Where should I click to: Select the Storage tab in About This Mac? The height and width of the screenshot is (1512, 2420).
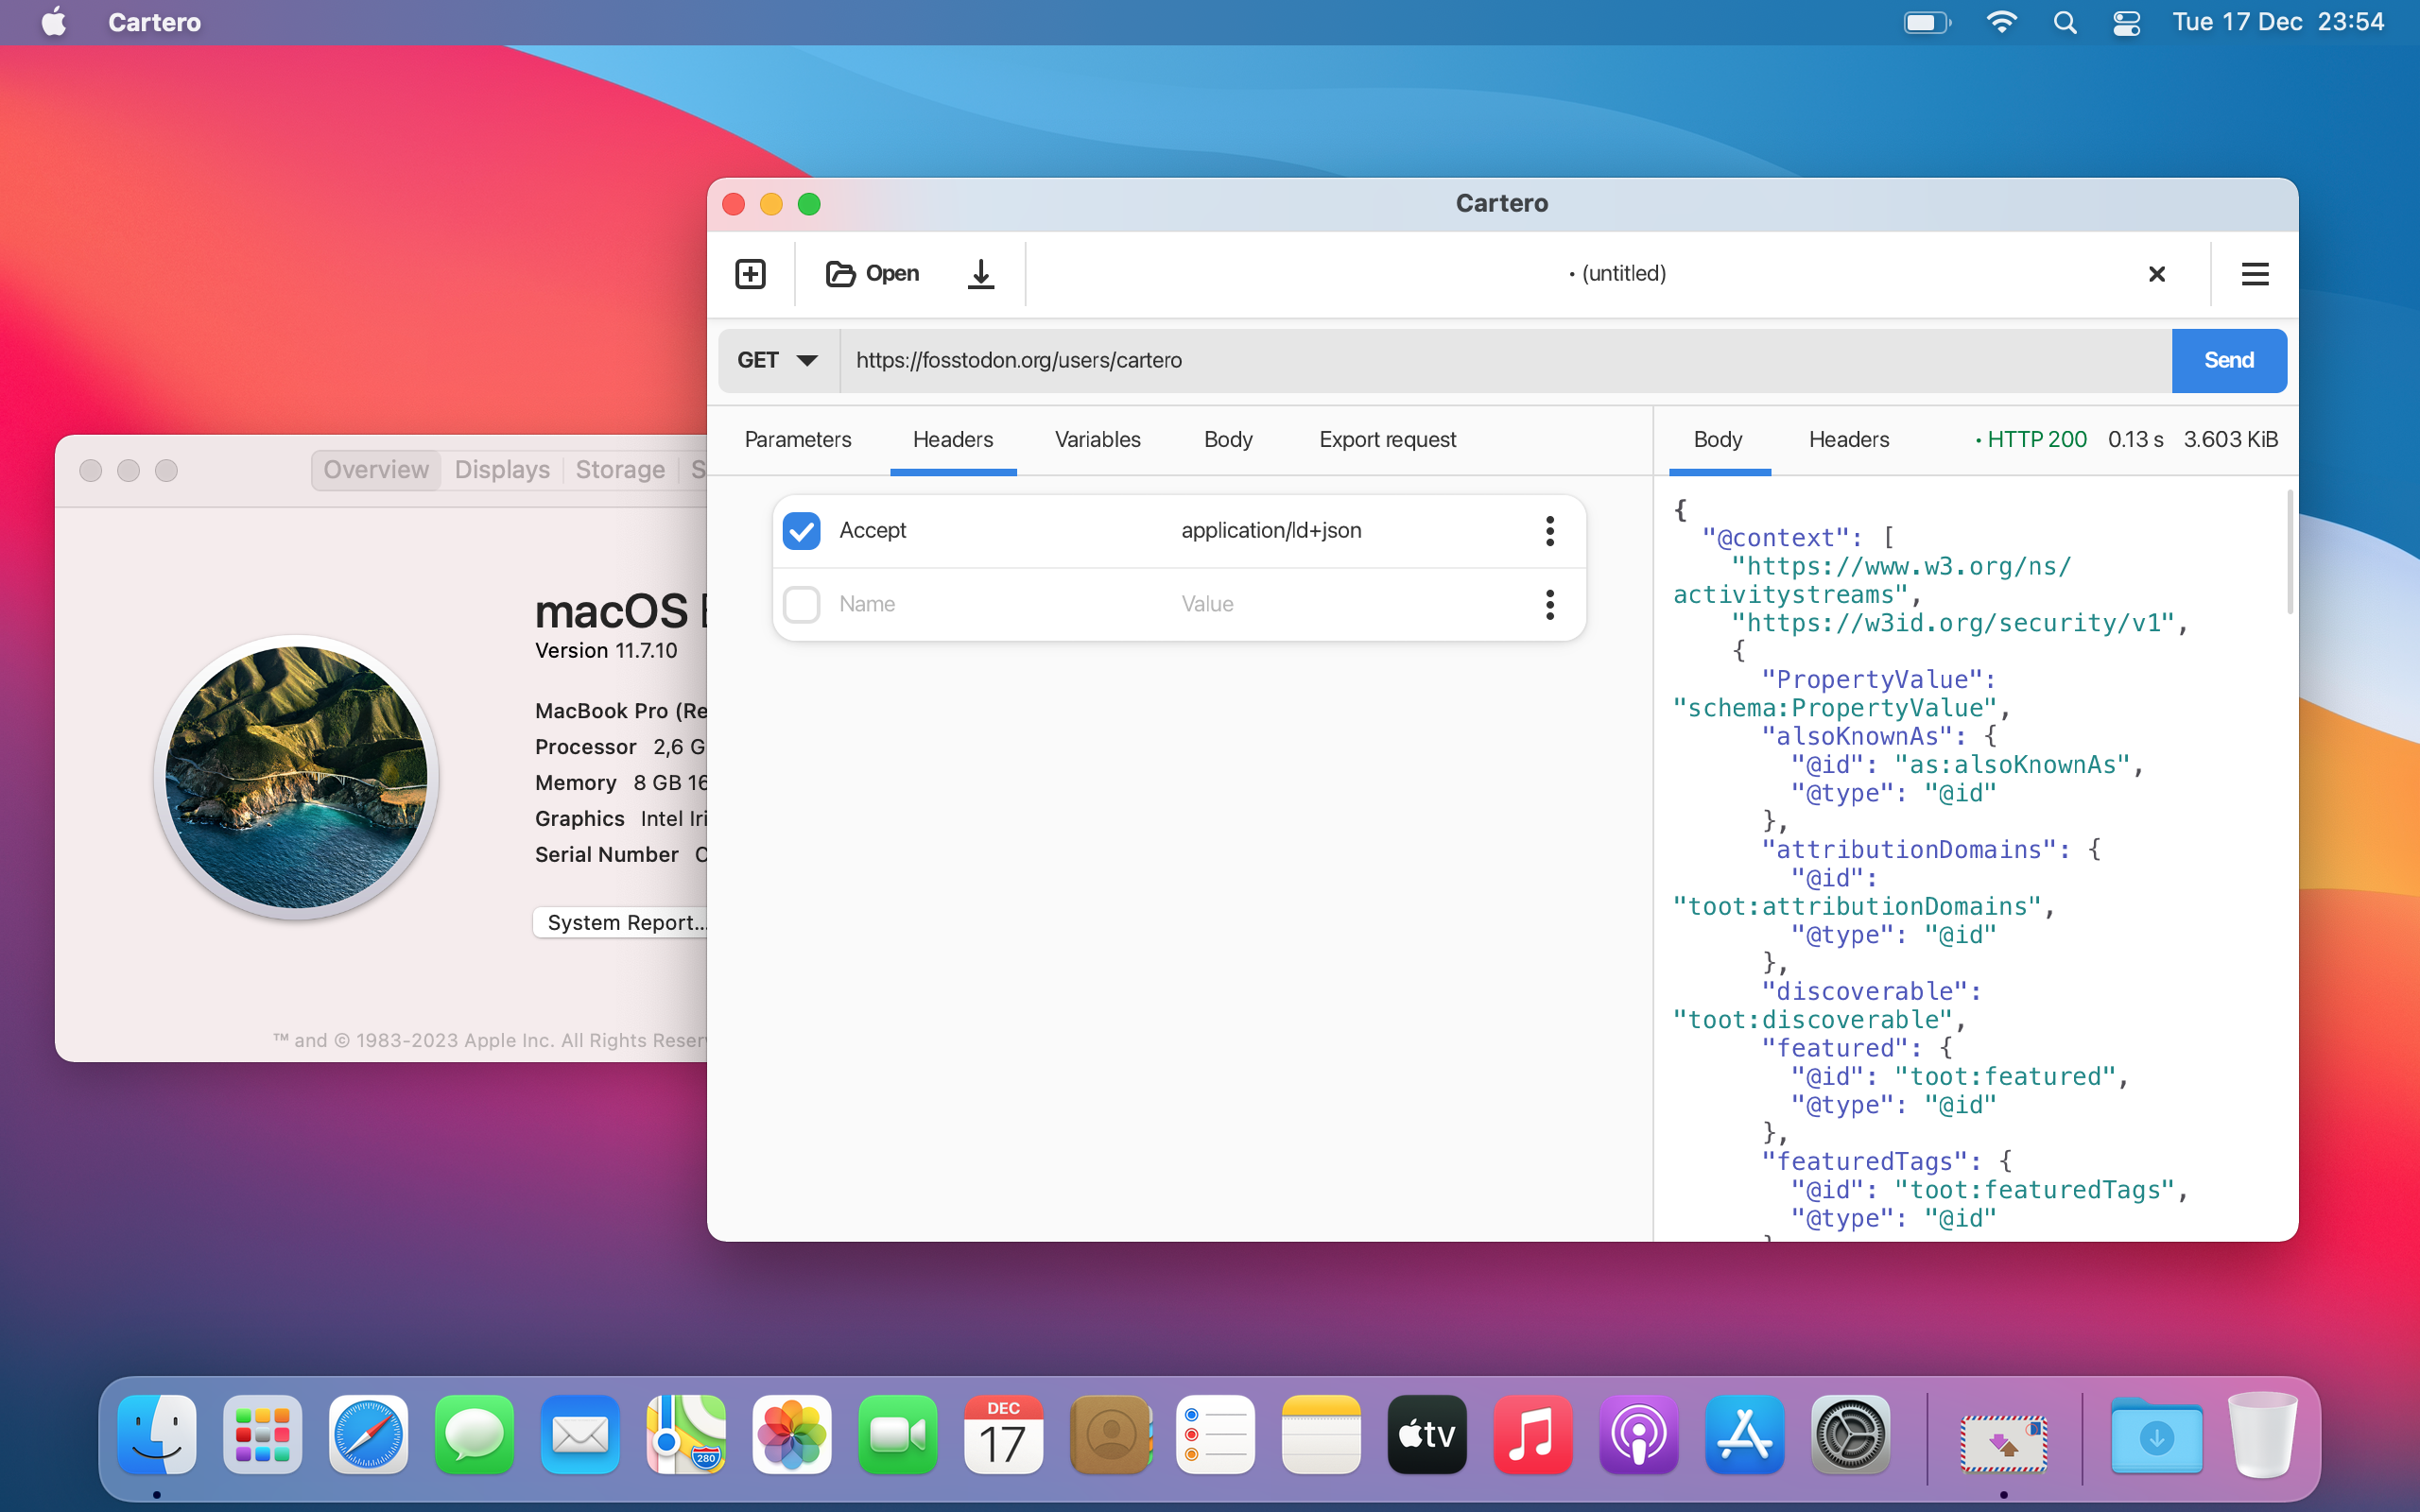point(620,470)
